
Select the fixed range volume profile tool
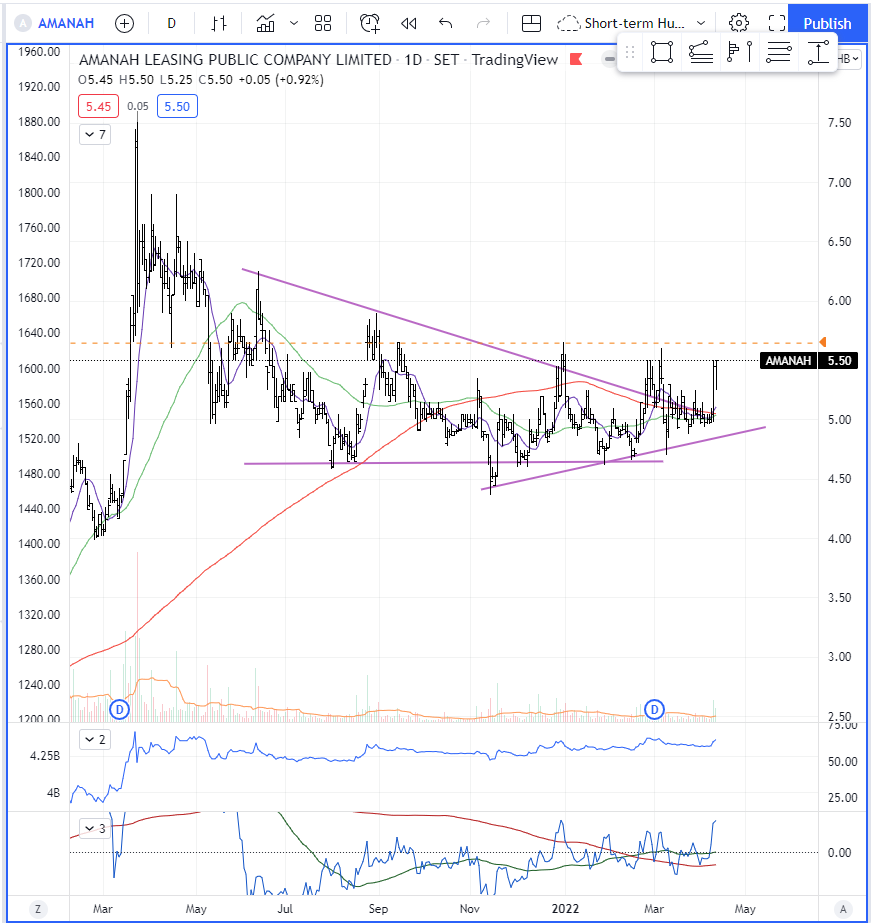click(739, 52)
